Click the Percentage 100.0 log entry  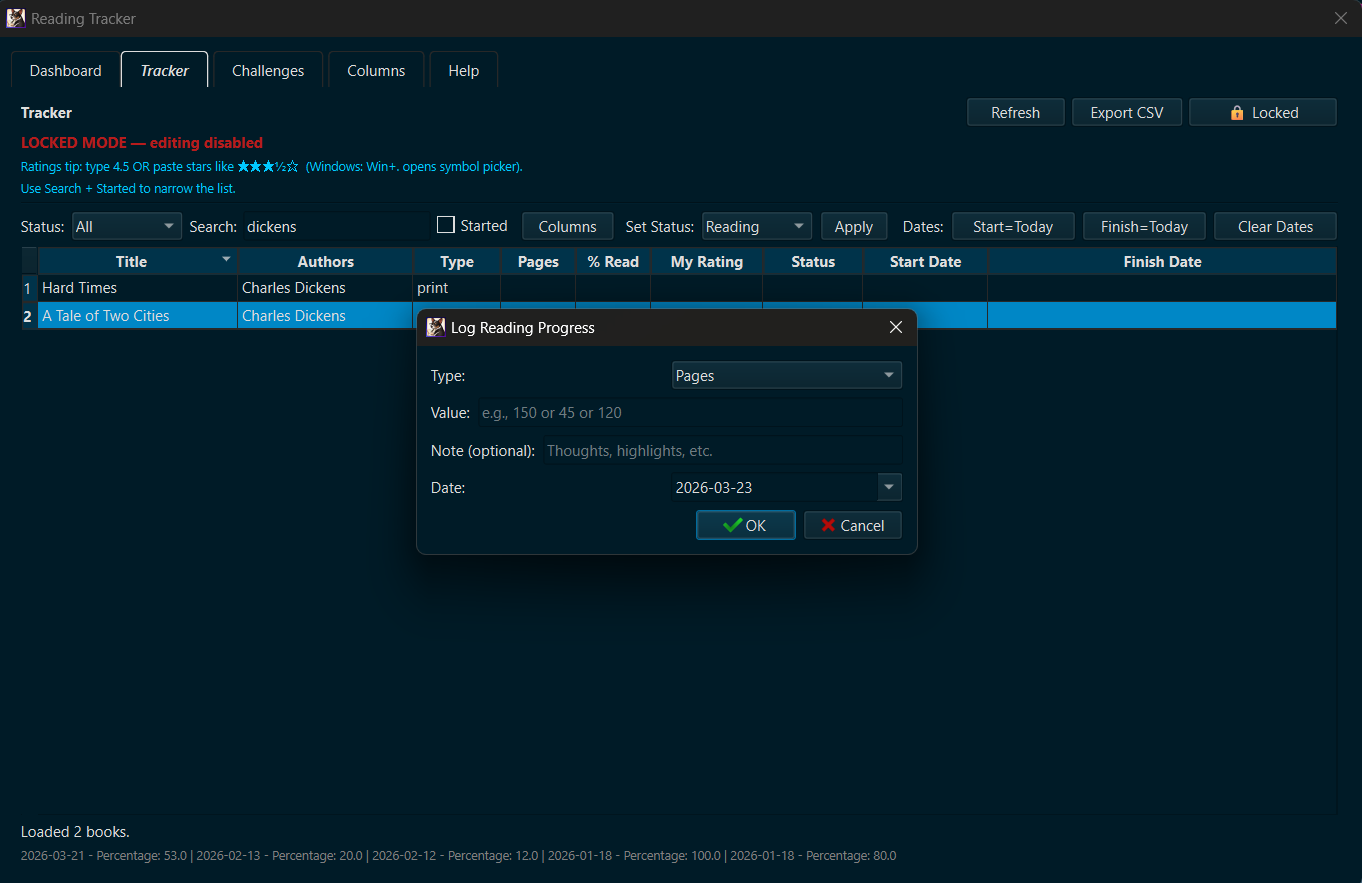pyautogui.click(x=634, y=856)
